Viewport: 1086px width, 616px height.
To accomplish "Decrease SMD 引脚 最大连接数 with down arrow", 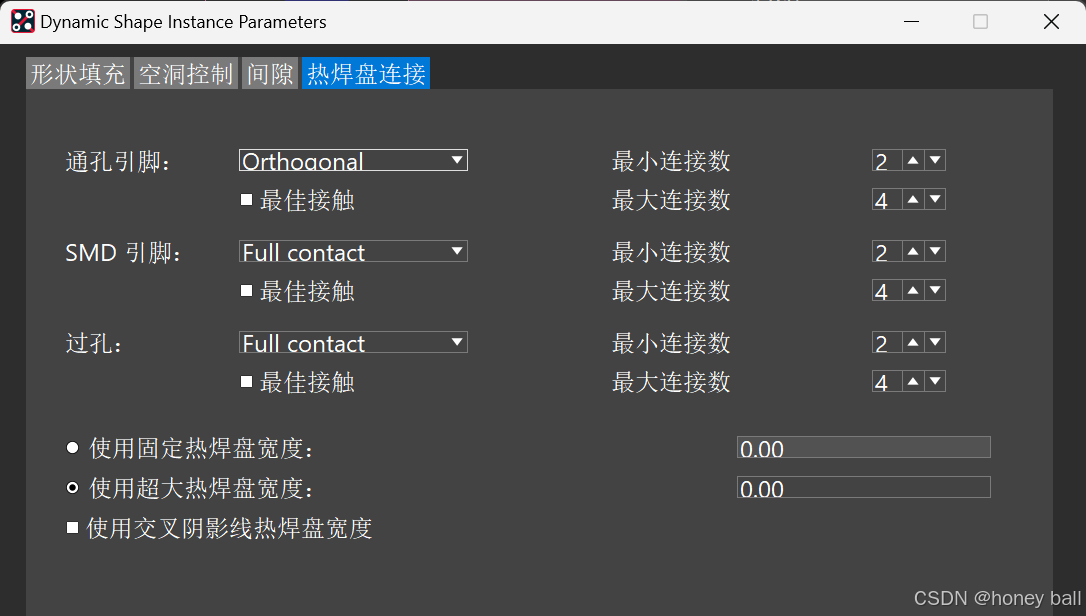I will [935, 291].
